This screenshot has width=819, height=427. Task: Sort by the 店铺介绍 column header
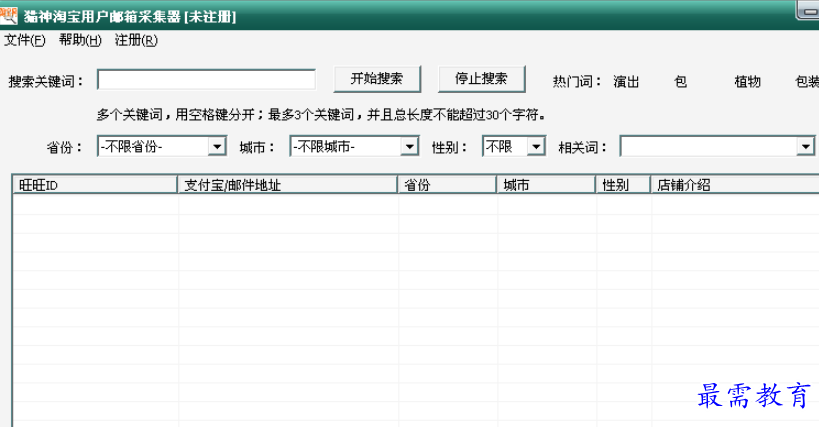pos(735,185)
